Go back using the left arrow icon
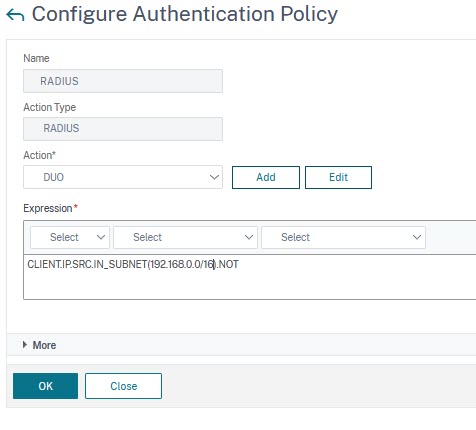Viewport: 476px width, 430px height. pos(15,15)
